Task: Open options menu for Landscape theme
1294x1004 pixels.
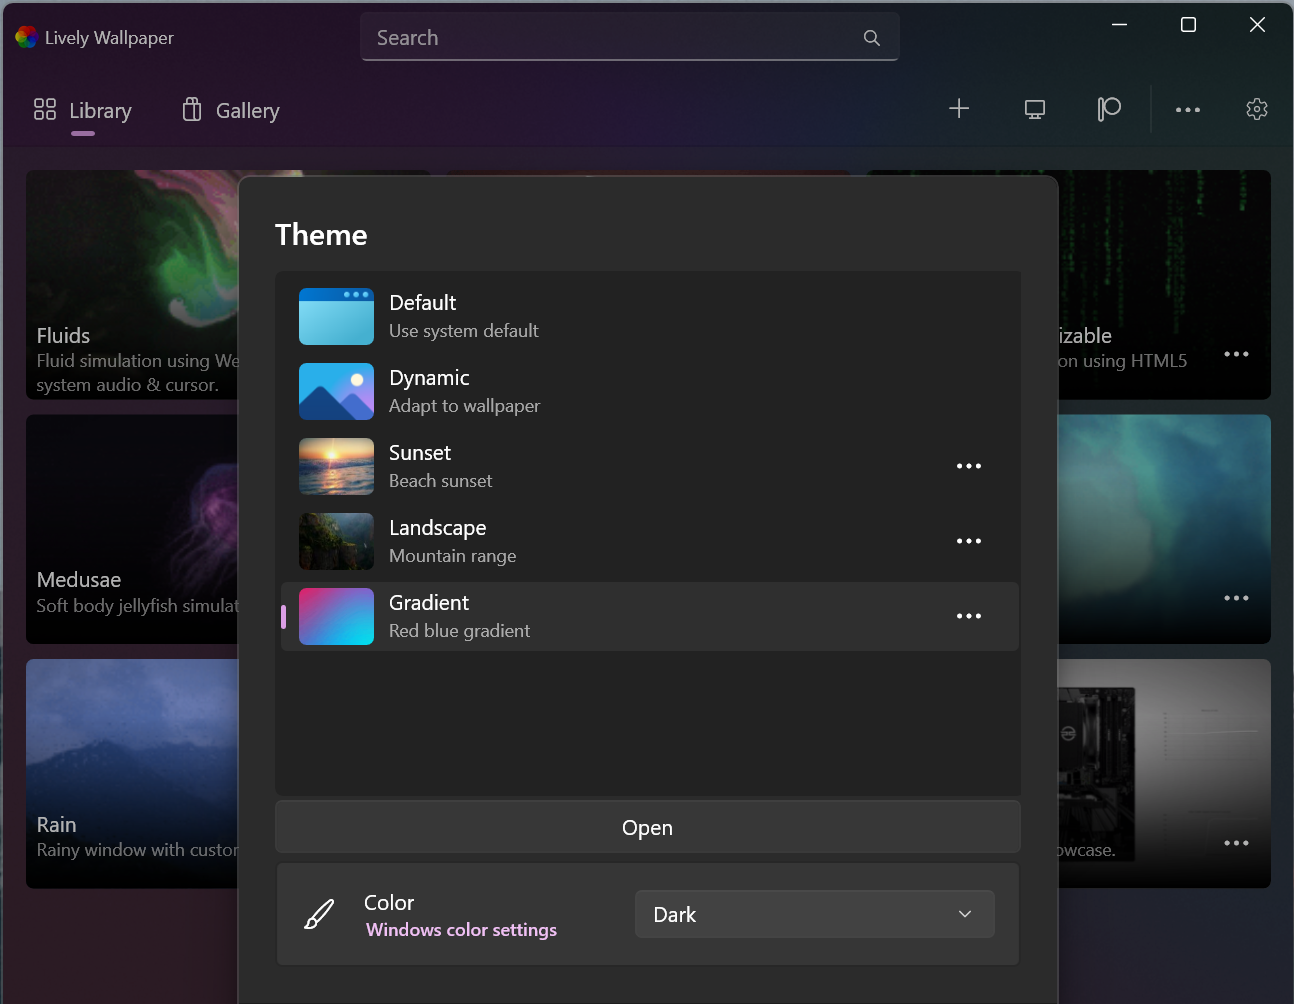Action: pos(968,541)
